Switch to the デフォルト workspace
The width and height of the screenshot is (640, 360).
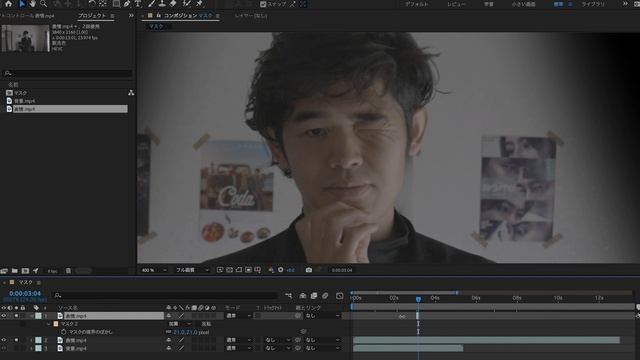tap(417, 4)
